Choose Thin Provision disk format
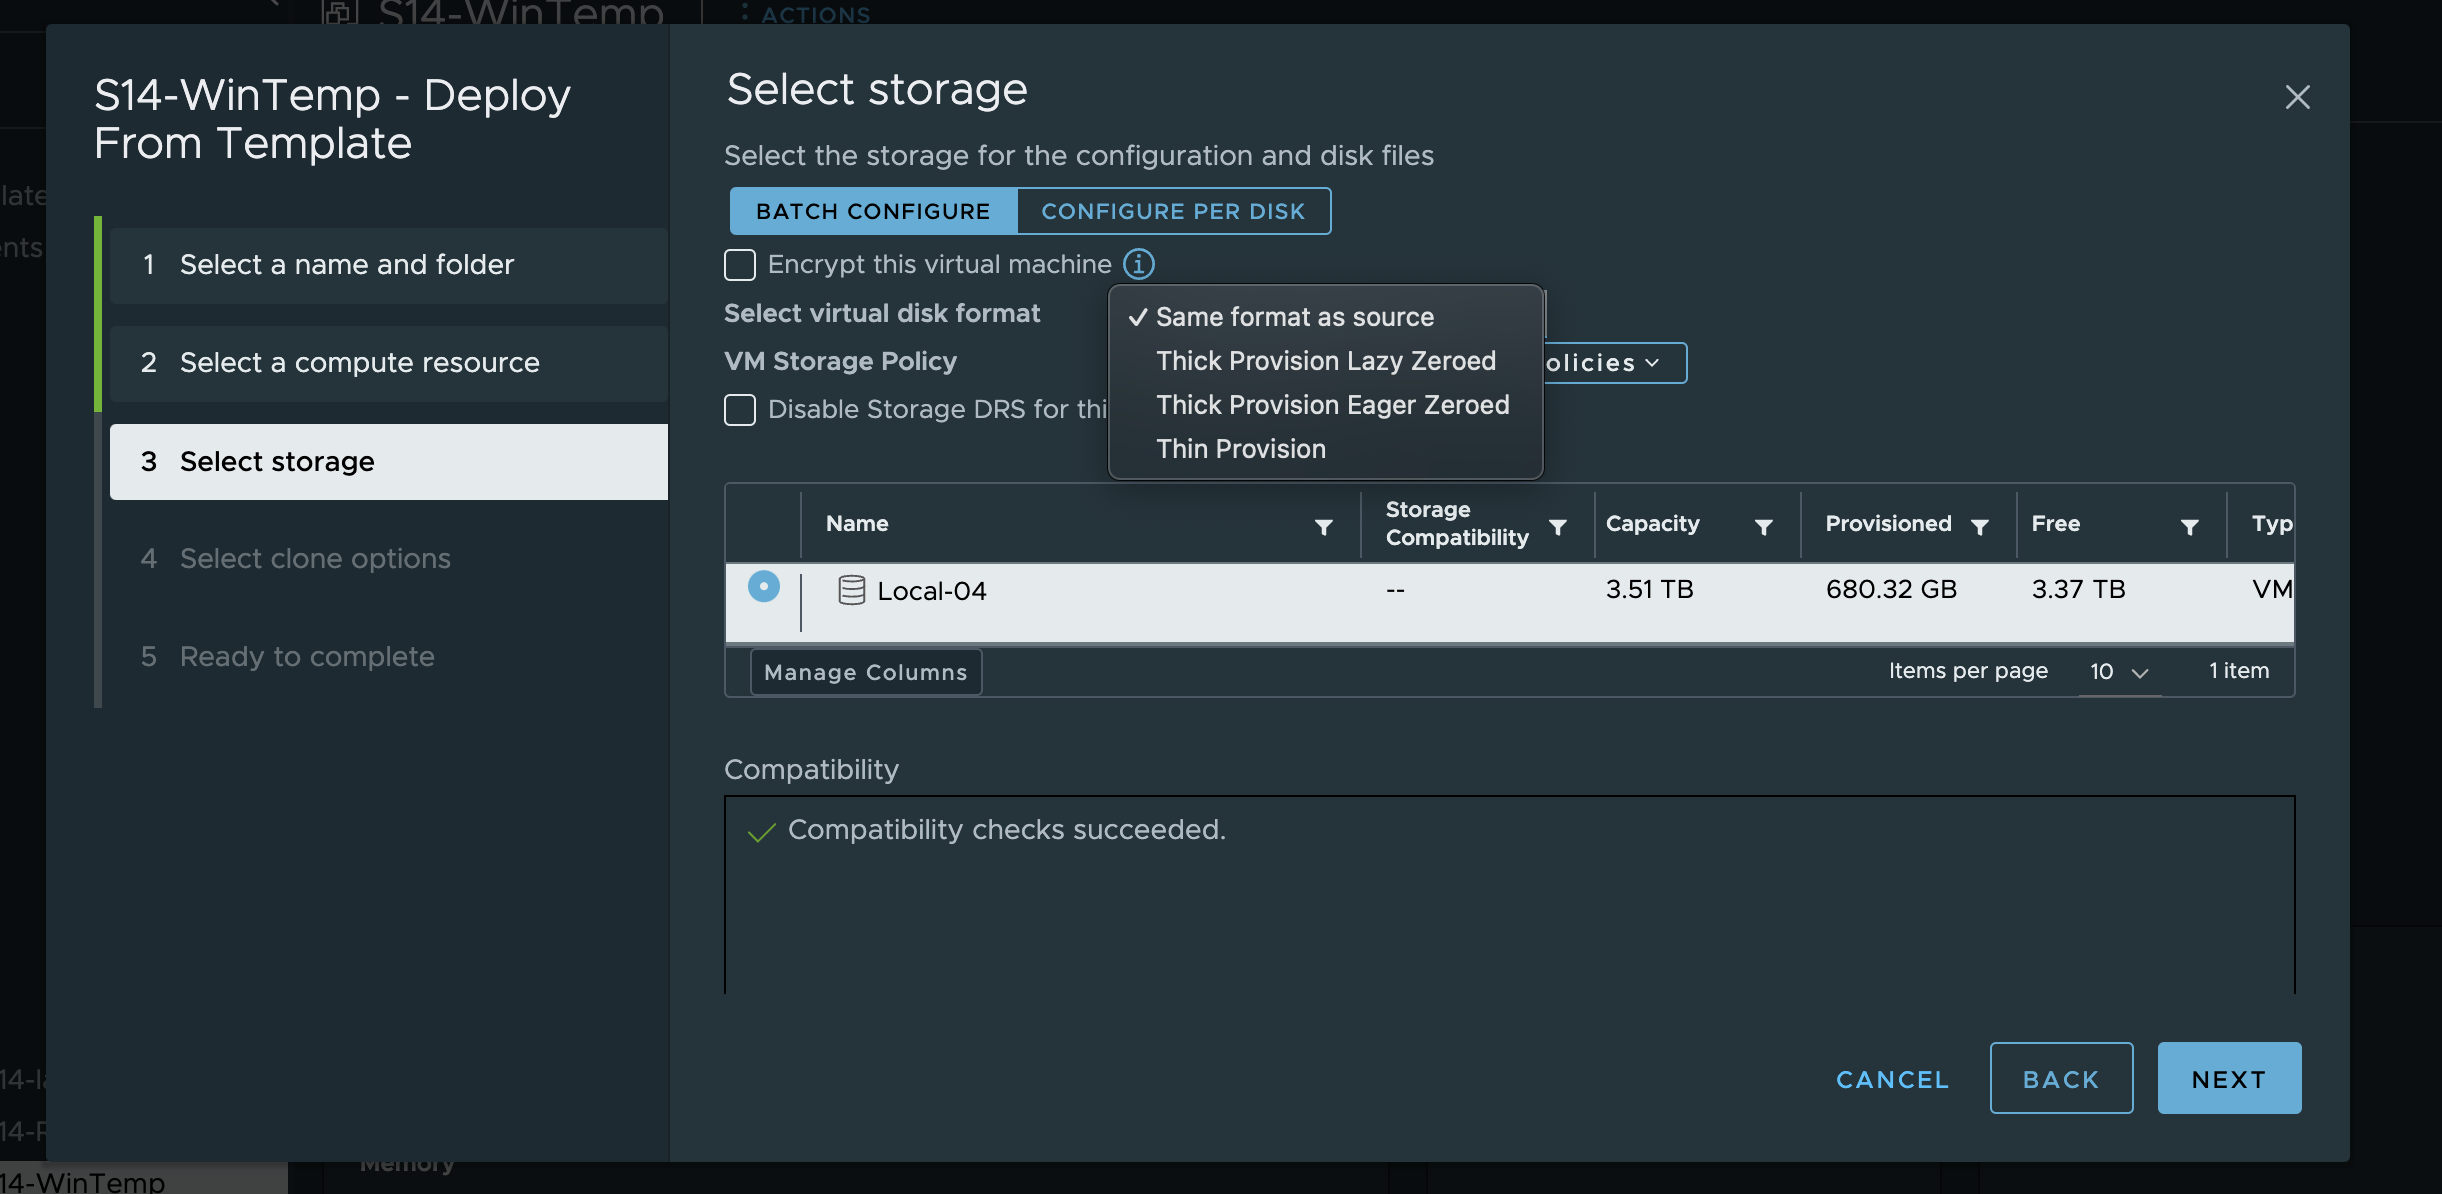The width and height of the screenshot is (2442, 1194). 1240,449
